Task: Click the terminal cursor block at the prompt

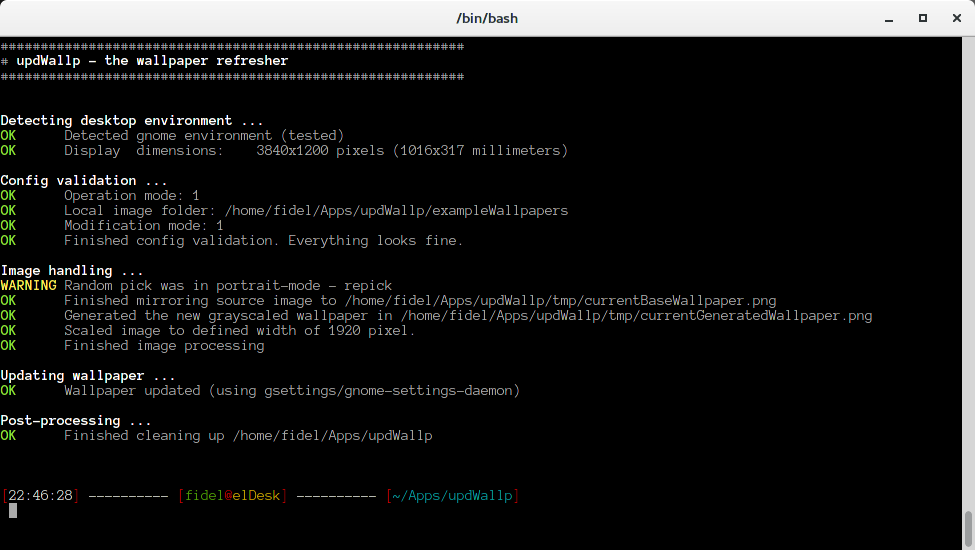Action: pos(13,511)
